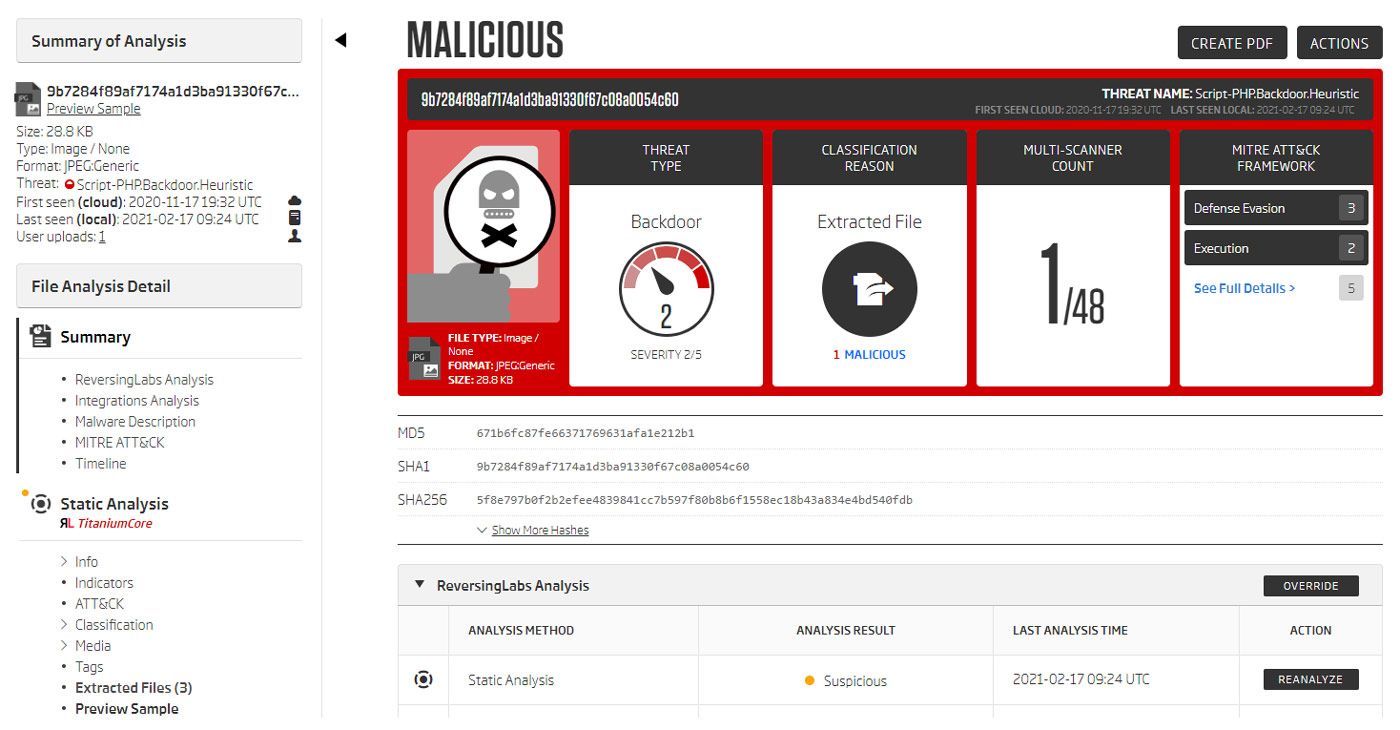Go to Extracted Files (3) section
This screenshot has width=1400, height=730.
coord(133,688)
